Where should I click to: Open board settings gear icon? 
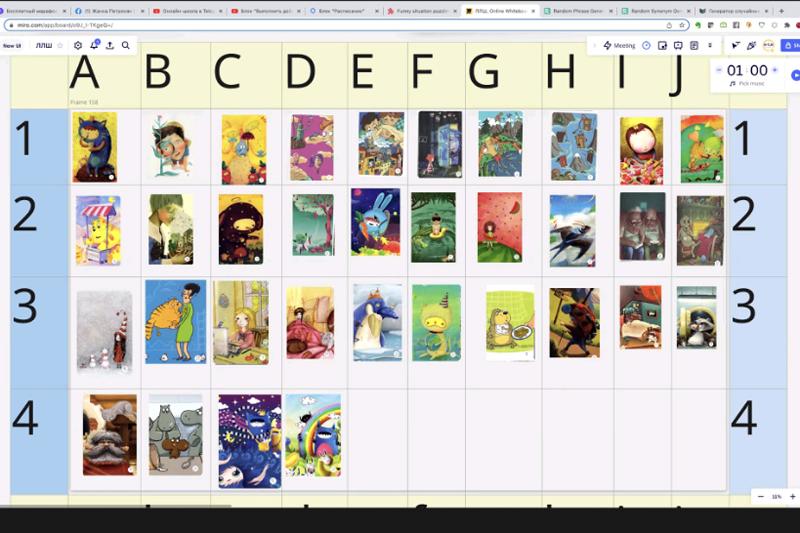click(x=78, y=45)
